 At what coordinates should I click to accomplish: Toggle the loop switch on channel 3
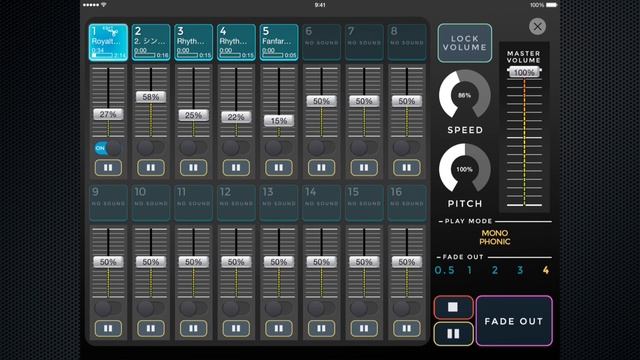pos(193,148)
